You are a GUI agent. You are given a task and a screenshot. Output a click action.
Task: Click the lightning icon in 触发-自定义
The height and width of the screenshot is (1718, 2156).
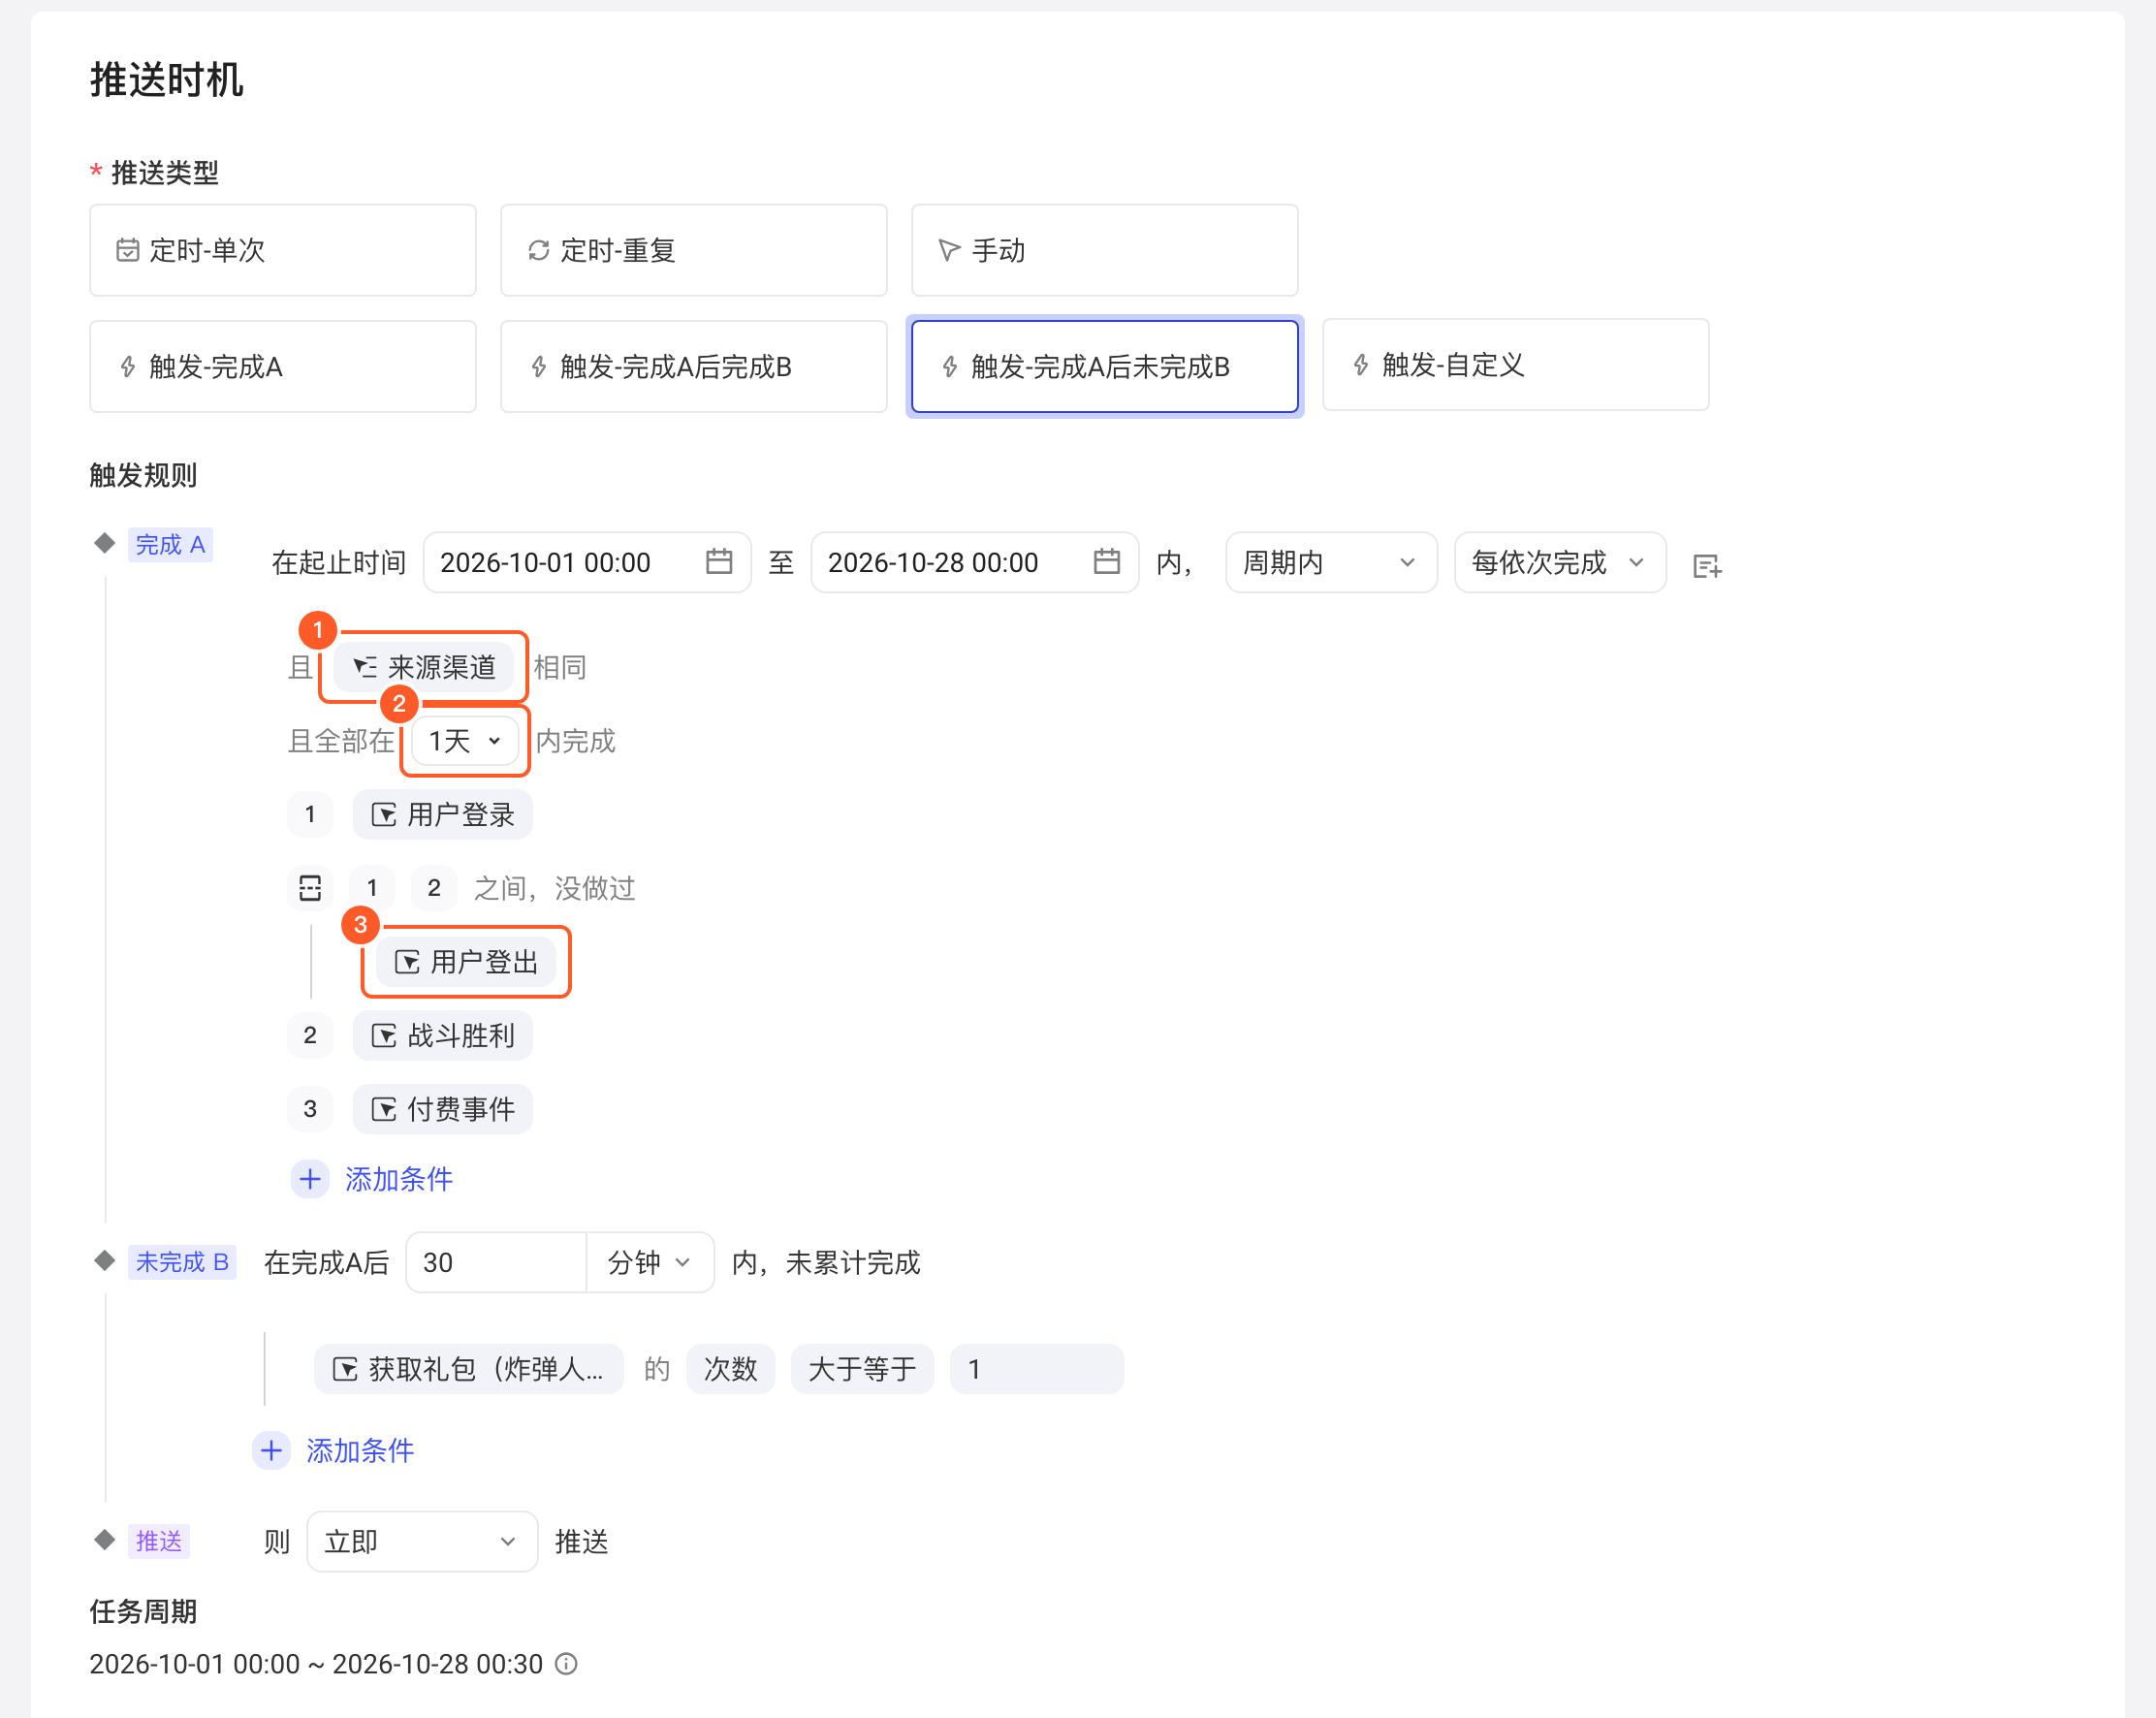(1361, 365)
